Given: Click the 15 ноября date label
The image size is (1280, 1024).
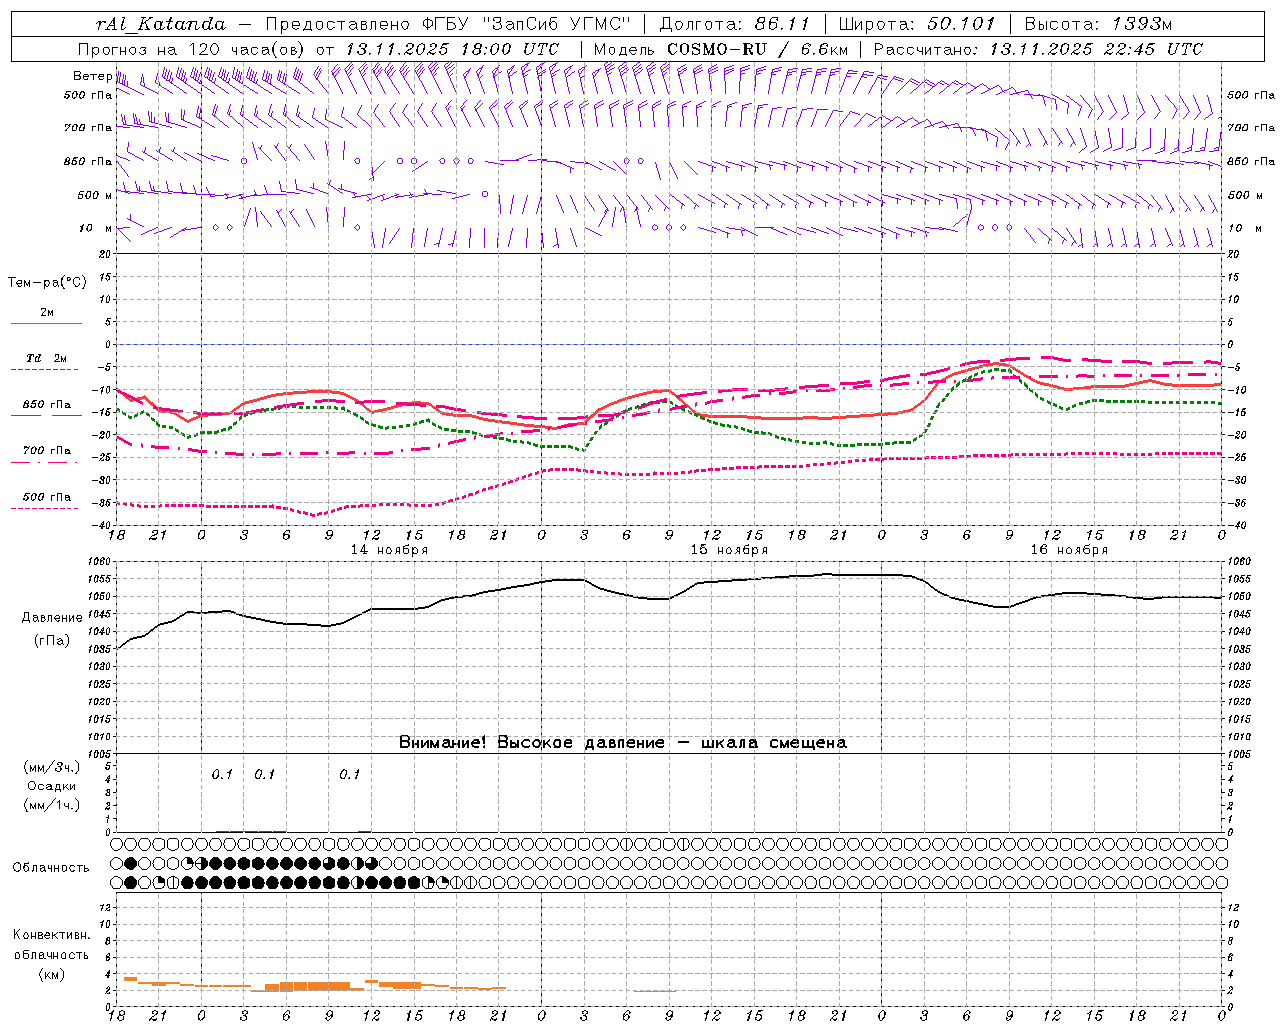Looking at the screenshot, I should tap(729, 550).
